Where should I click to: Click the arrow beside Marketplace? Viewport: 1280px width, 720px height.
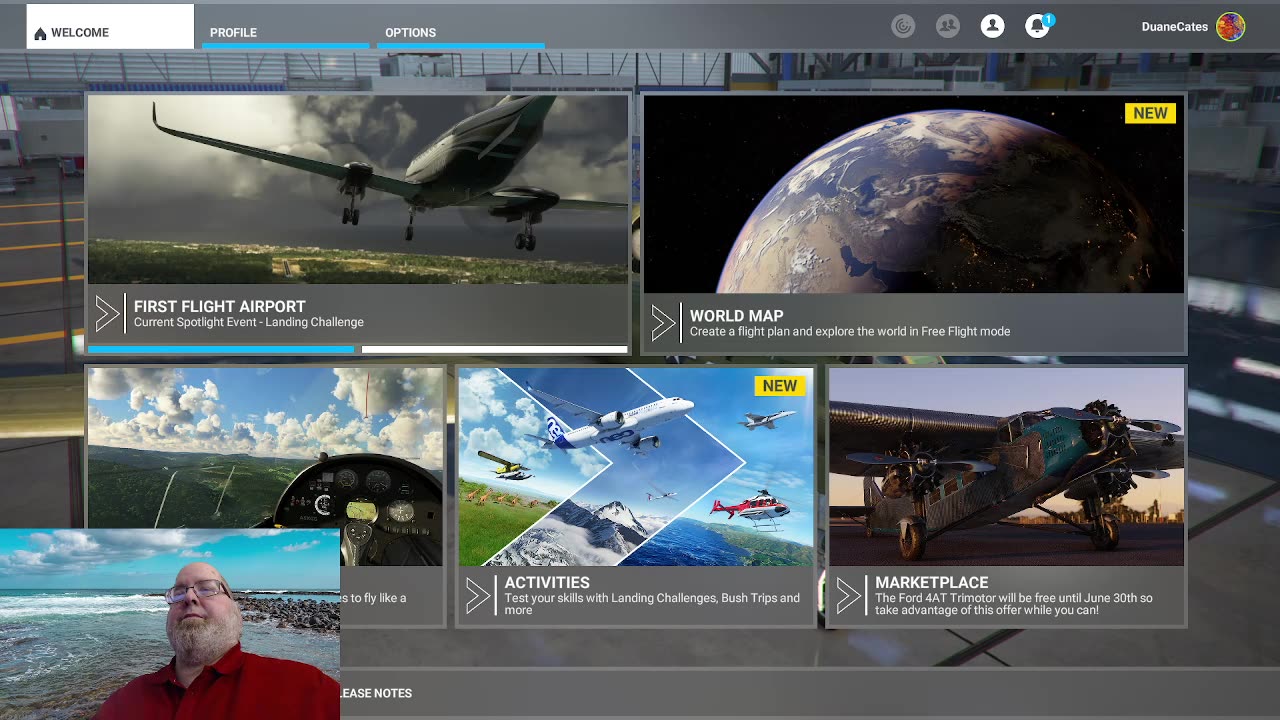(x=849, y=597)
